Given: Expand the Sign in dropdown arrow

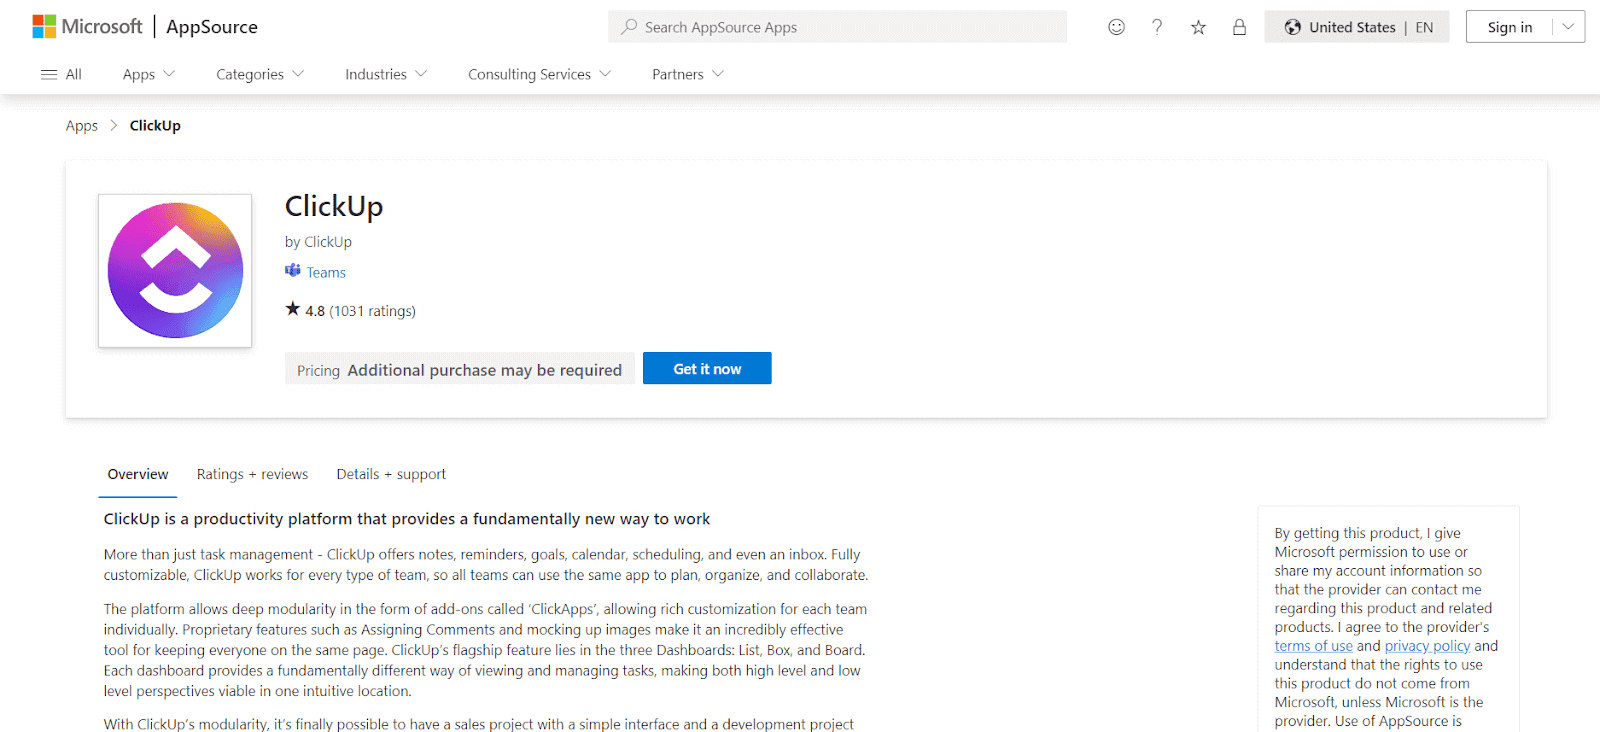Looking at the screenshot, I should (1568, 27).
